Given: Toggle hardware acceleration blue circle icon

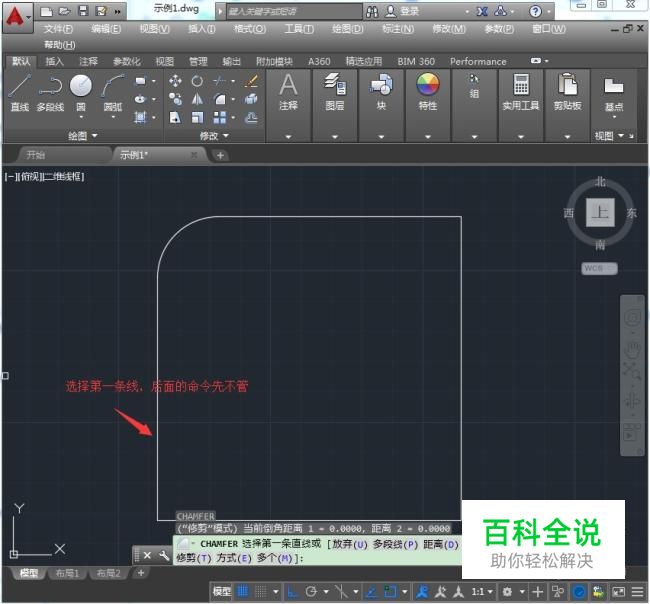Looking at the screenshot, I should 579,592.
